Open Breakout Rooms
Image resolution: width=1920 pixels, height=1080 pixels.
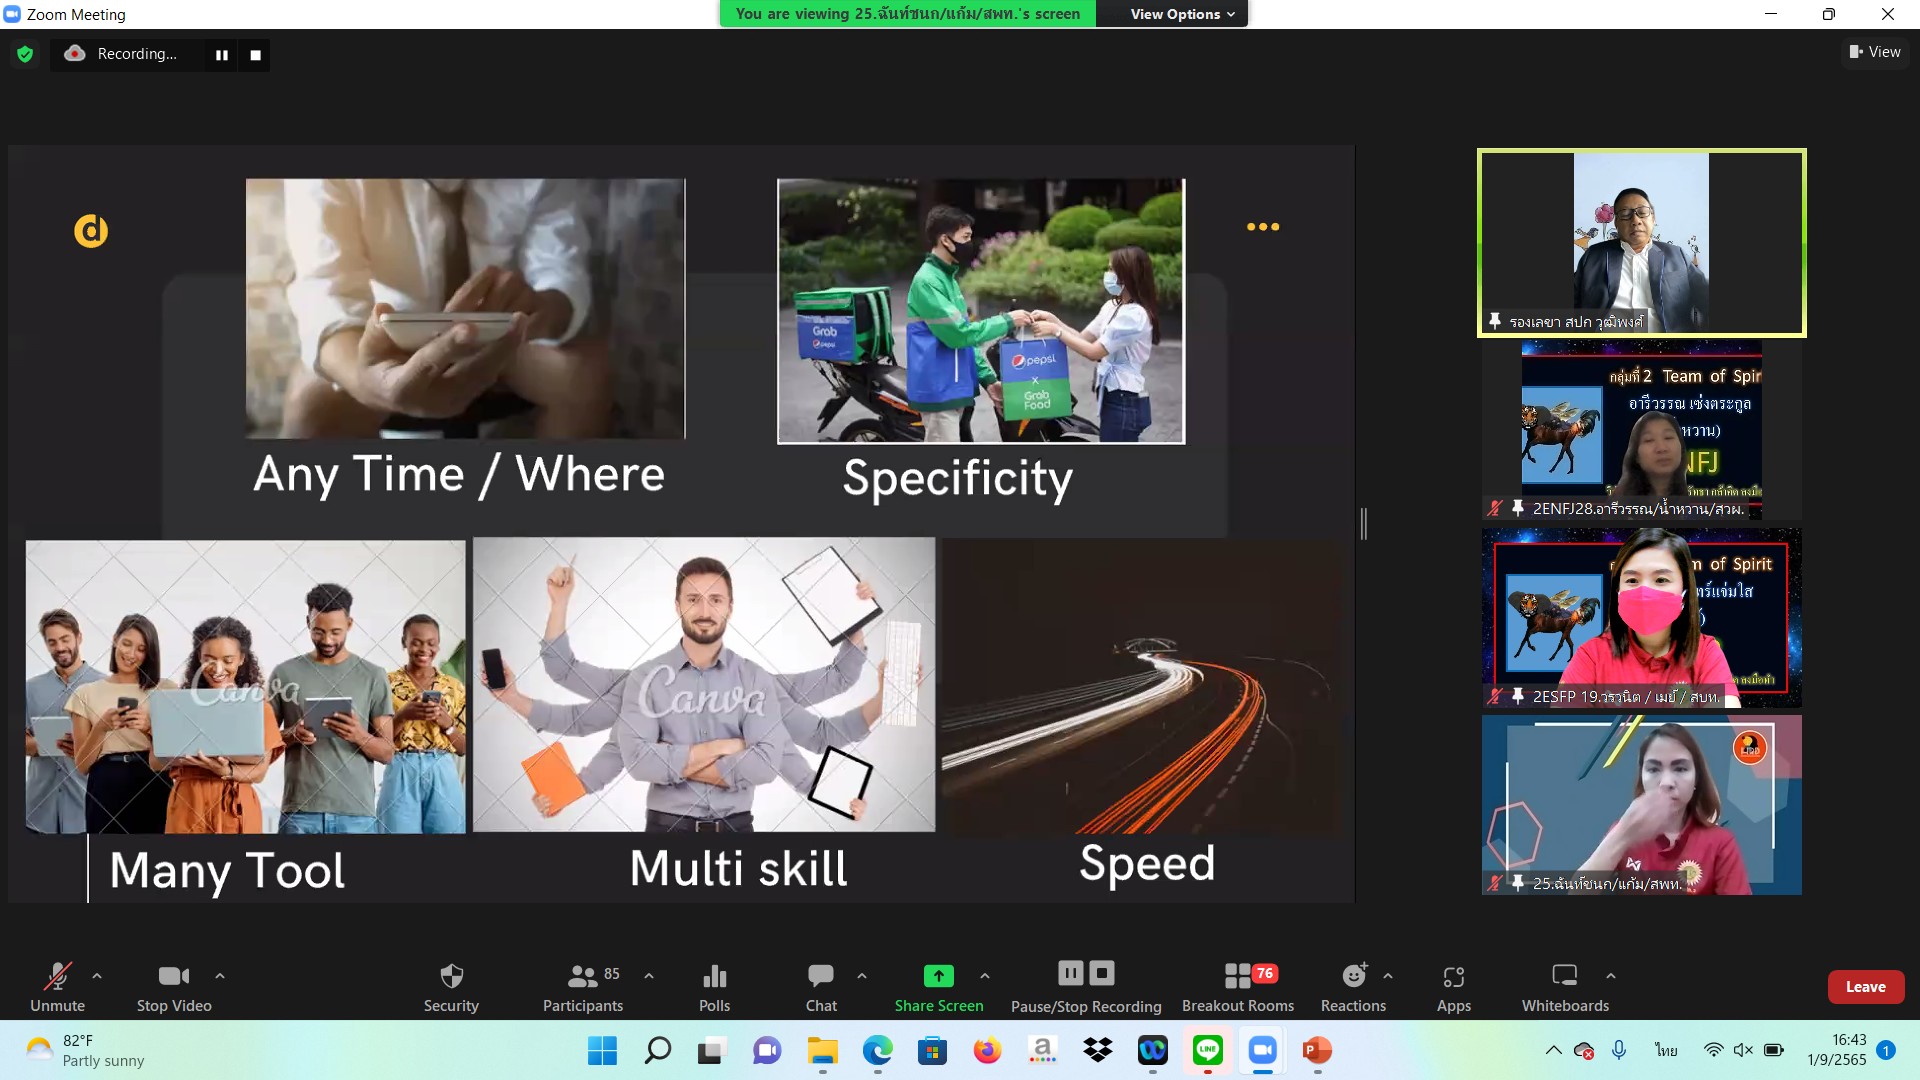pyautogui.click(x=1238, y=986)
